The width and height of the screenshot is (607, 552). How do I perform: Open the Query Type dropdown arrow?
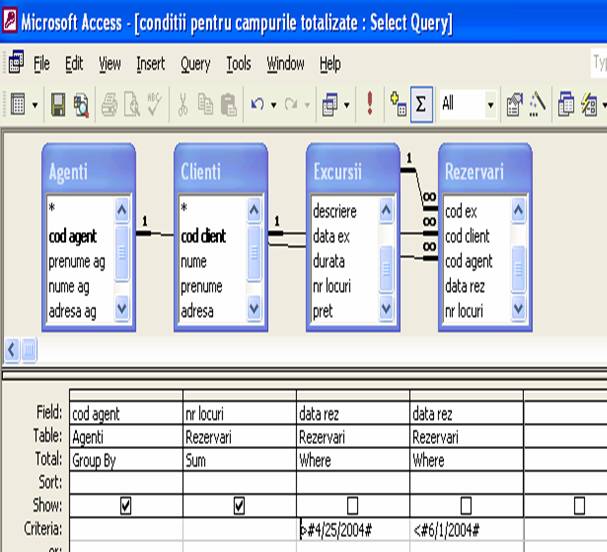click(347, 103)
